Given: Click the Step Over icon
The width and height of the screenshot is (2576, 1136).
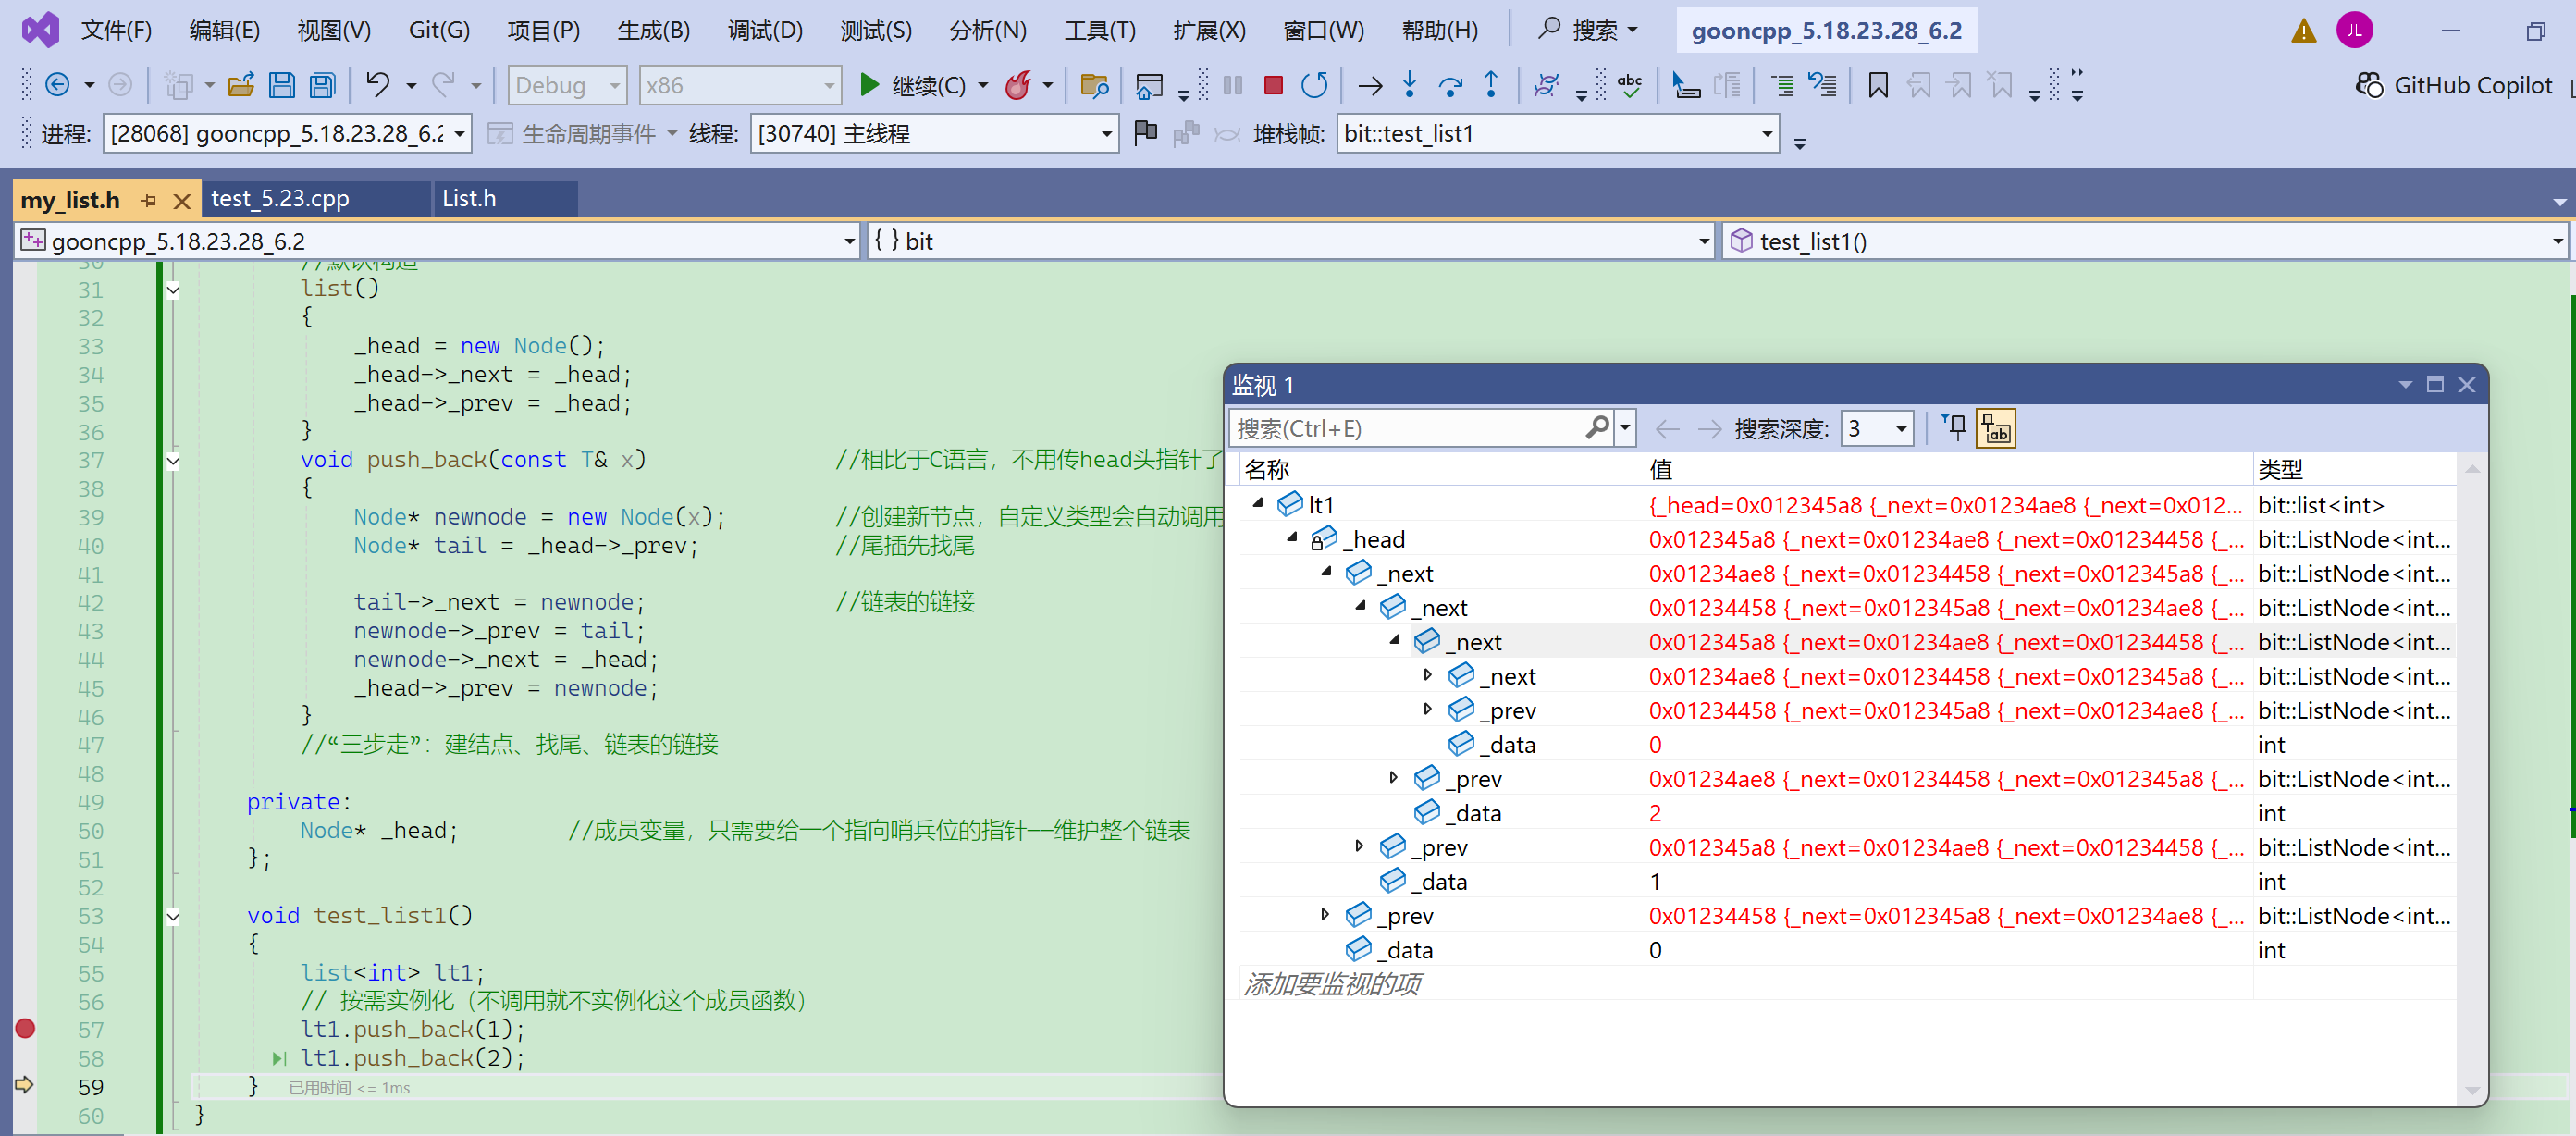Looking at the screenshot, I should click(1449, 85).
